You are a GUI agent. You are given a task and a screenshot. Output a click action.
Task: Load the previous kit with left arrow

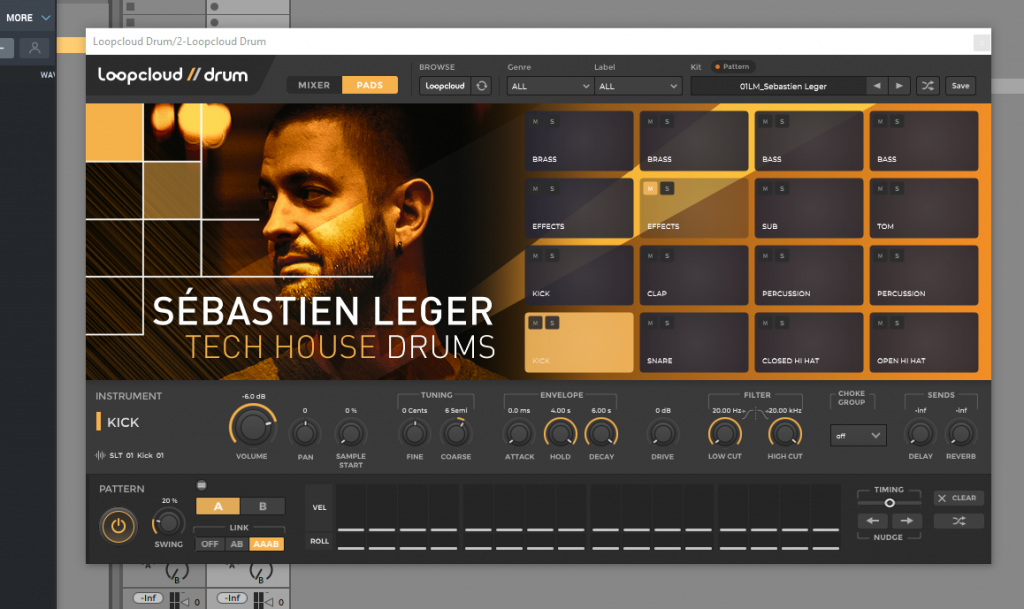[877, 86]
